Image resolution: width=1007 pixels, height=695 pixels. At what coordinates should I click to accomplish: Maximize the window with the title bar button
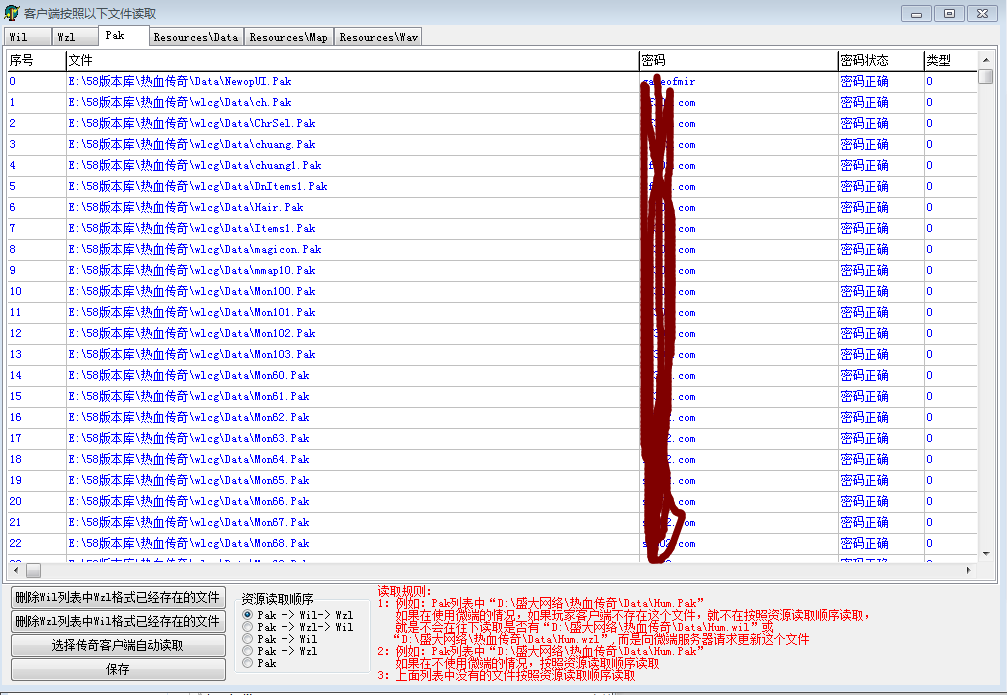[949, 13]
